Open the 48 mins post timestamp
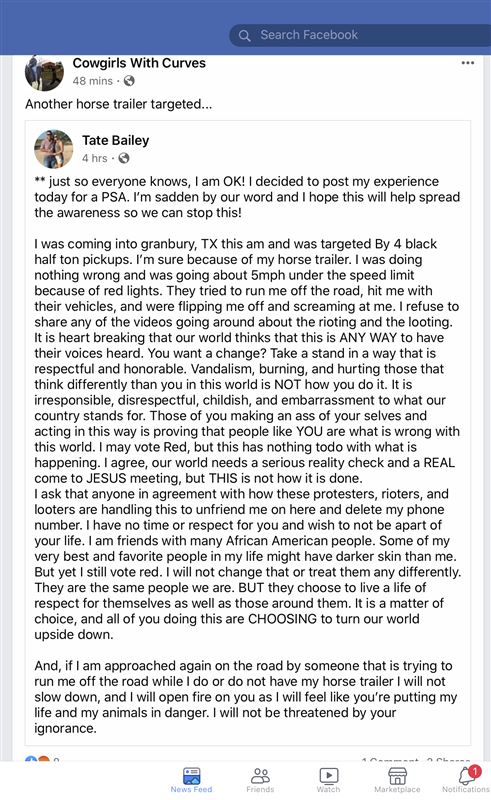491x800 pixels. pos(92,81)
